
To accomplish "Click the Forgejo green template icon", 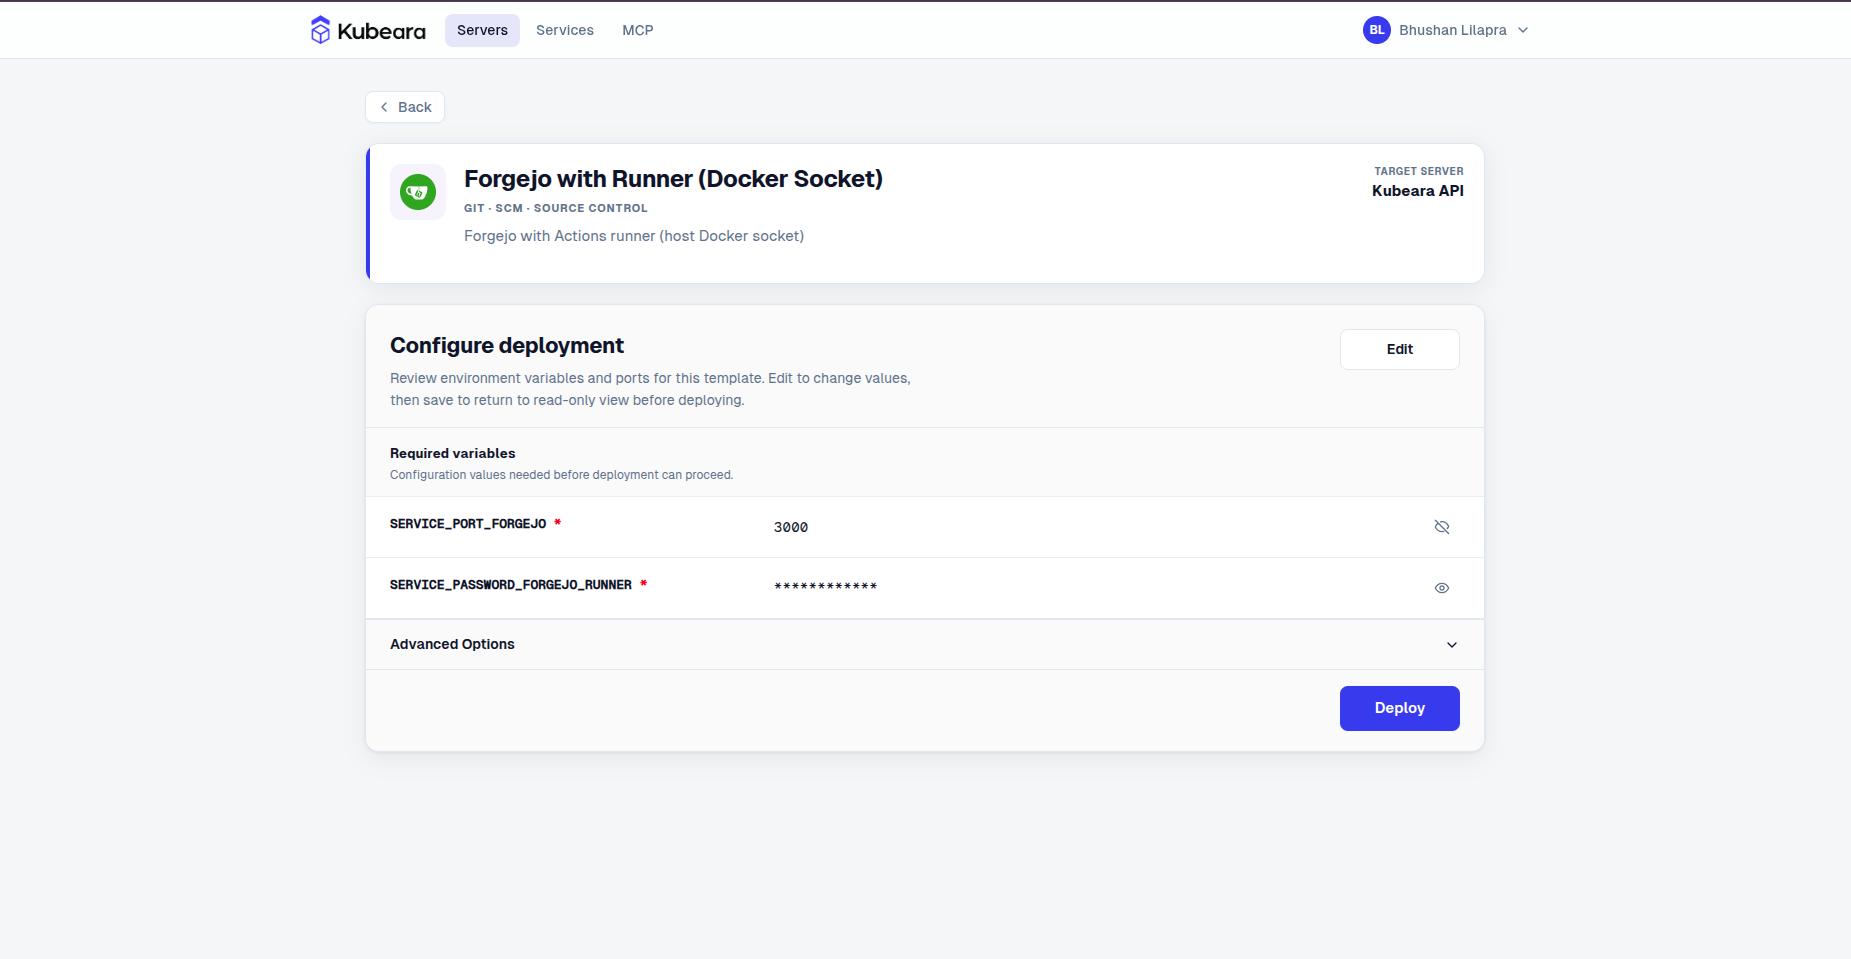I will click(x=418, y=192).
